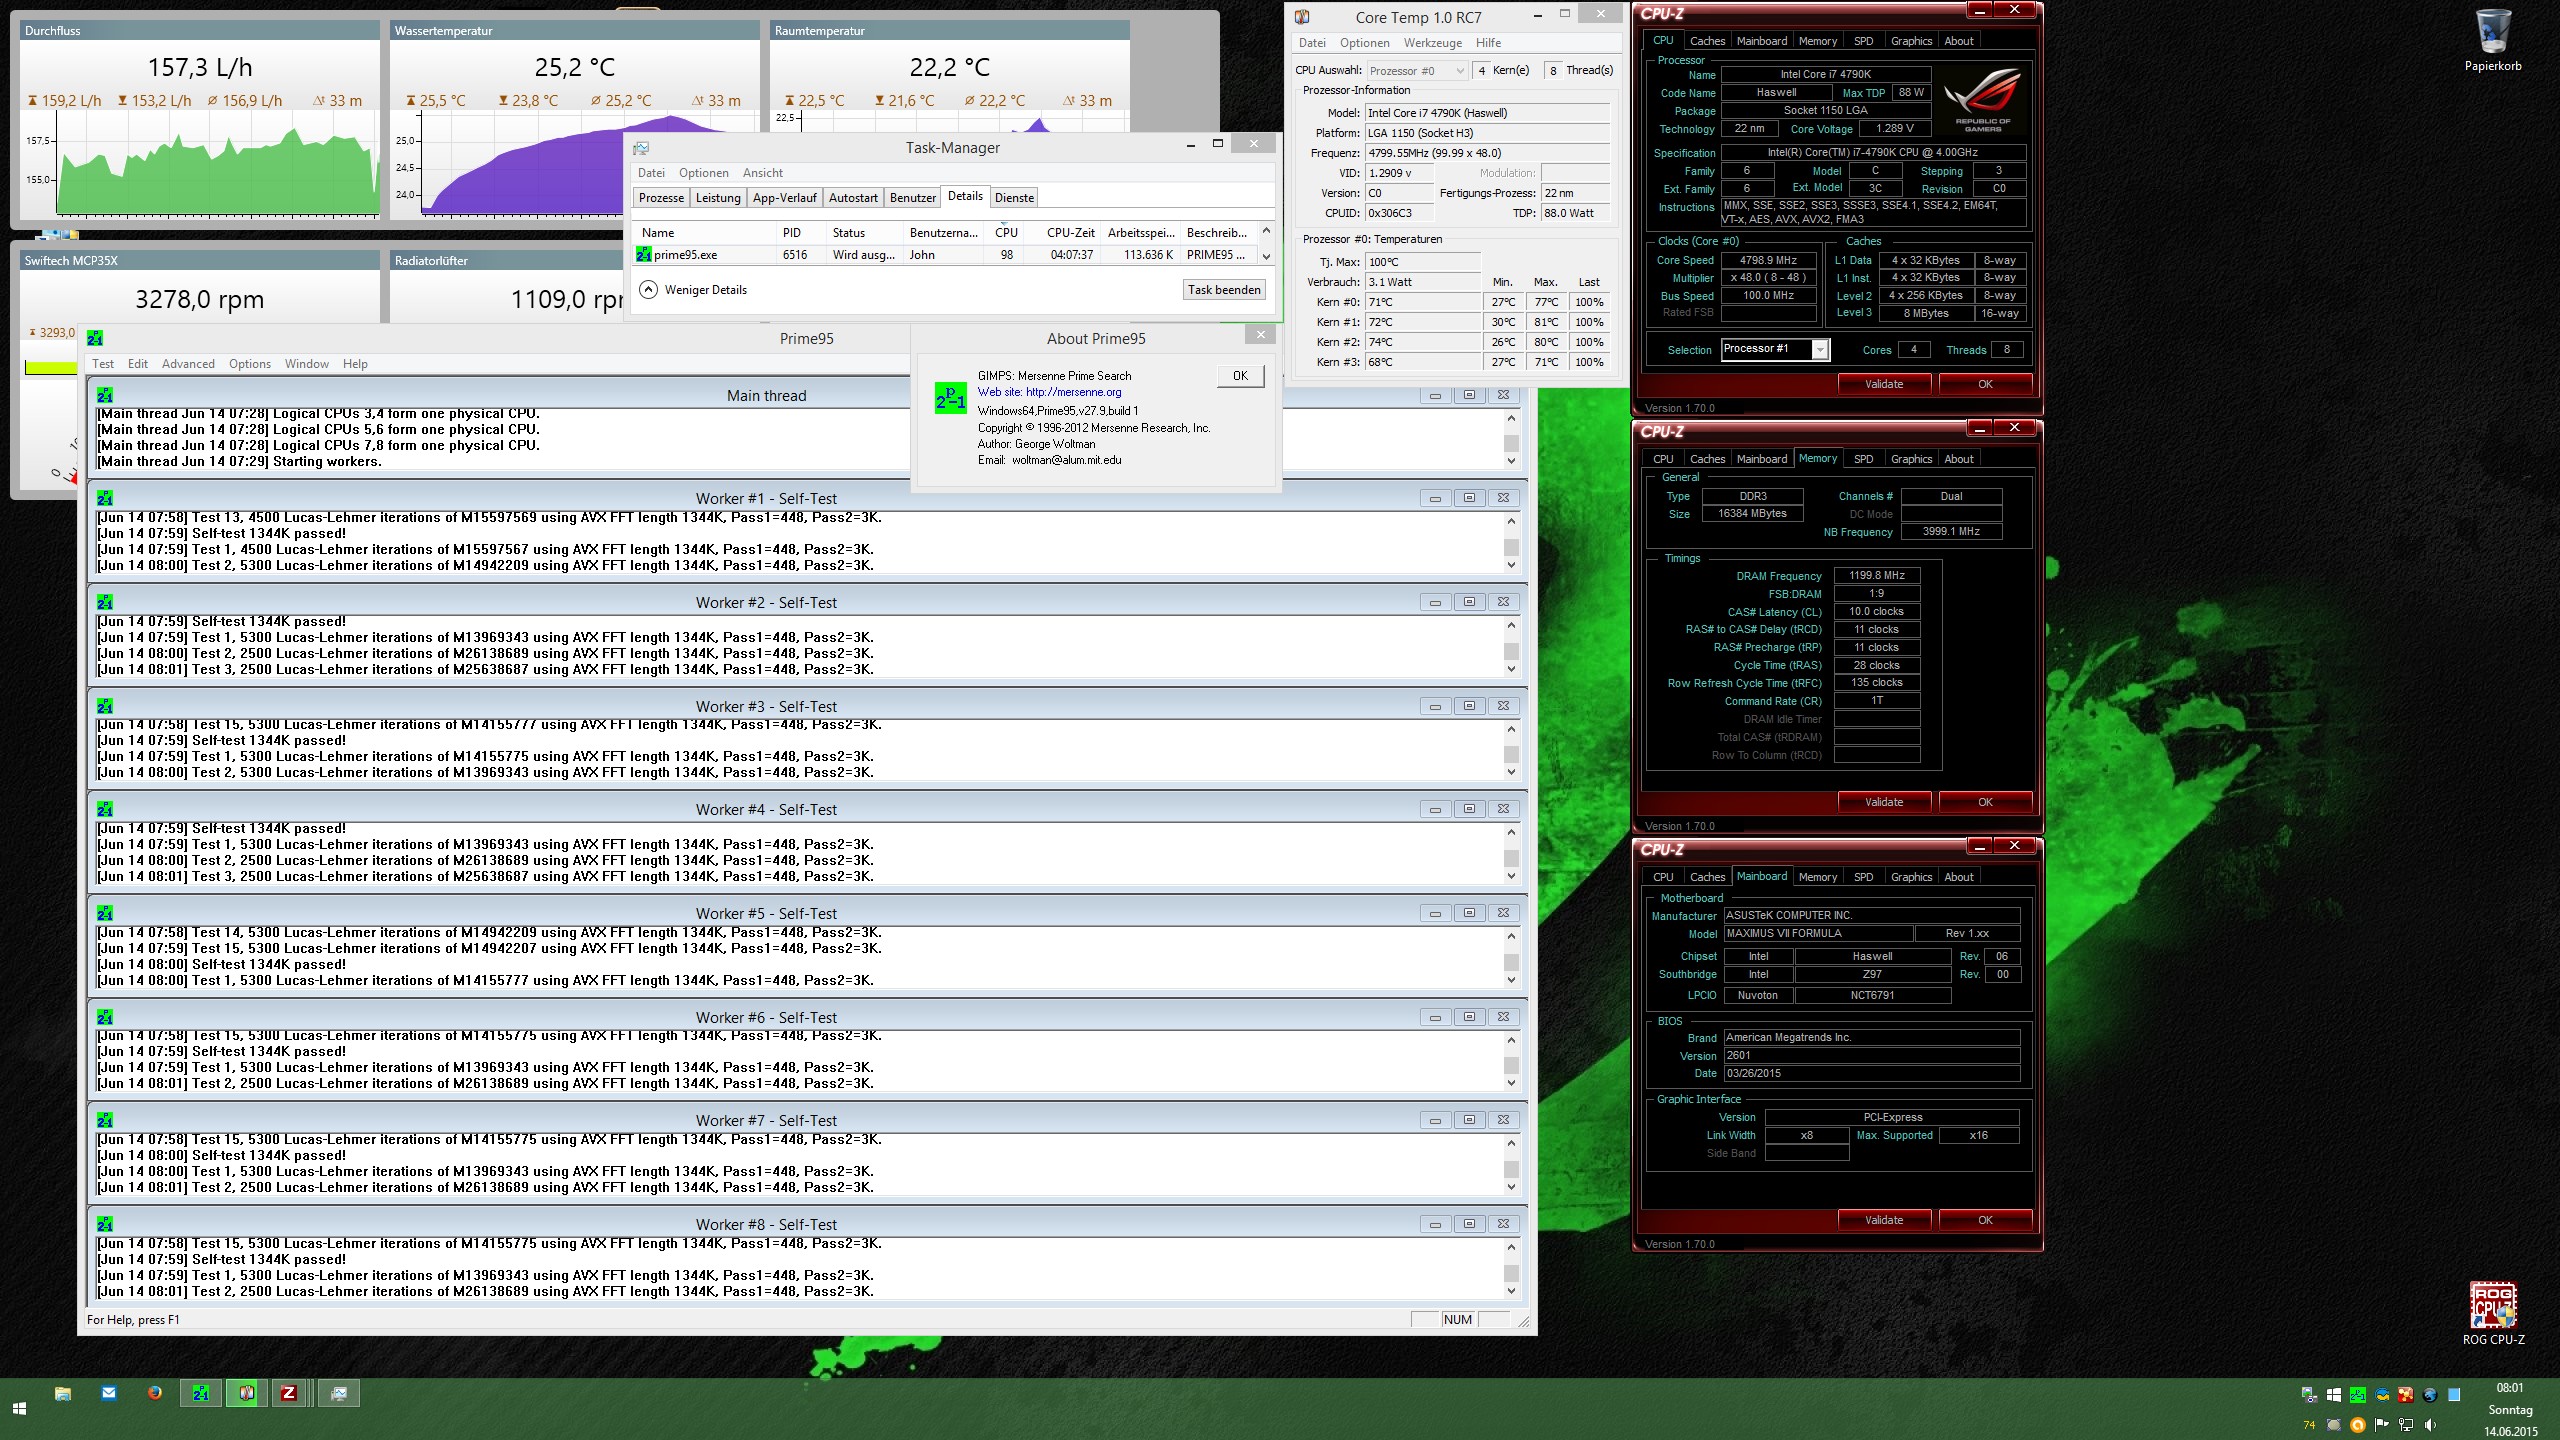Open the Mail app from the taskbar

click(109, 1392)
